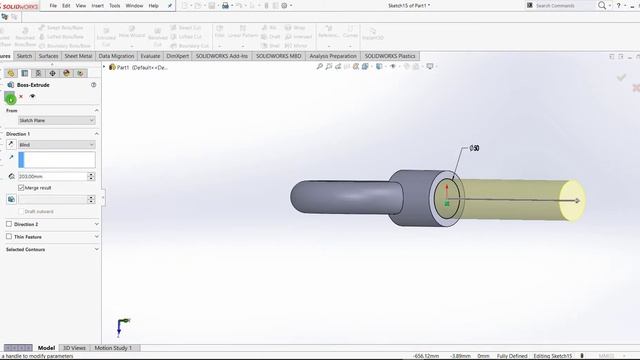Open the File menu

pos(53,6)
